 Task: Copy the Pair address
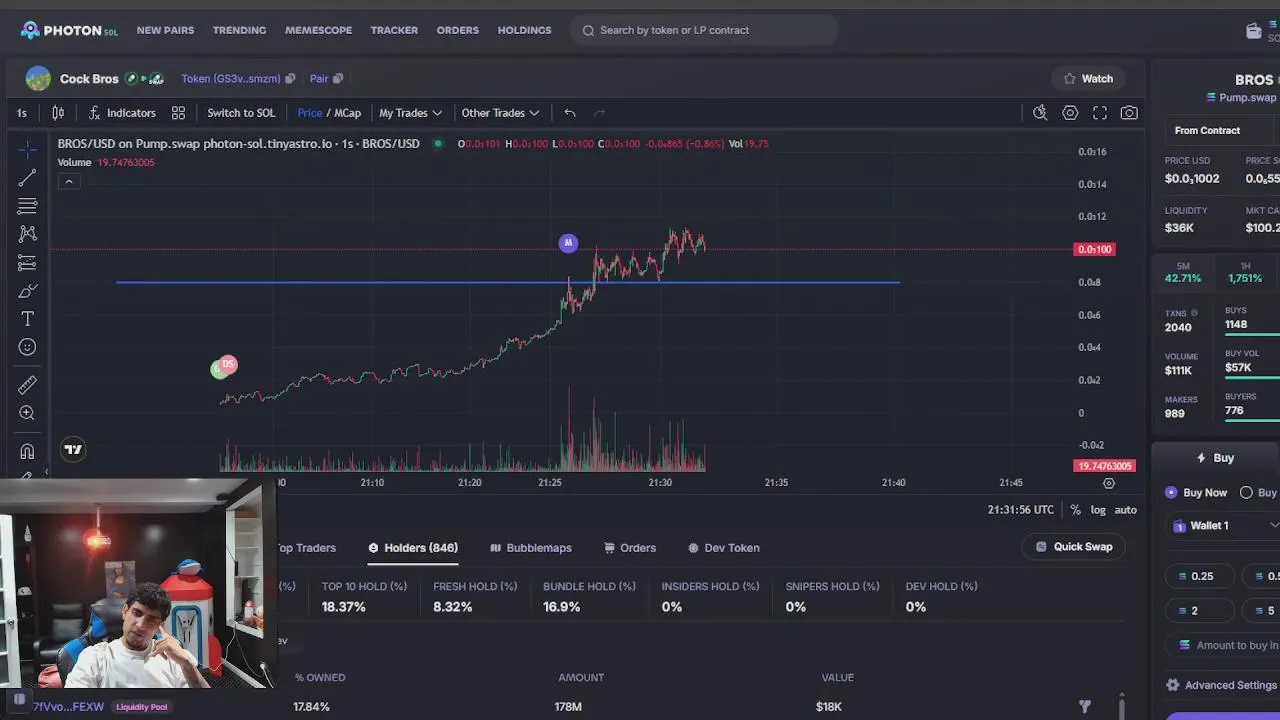[338, 78]
